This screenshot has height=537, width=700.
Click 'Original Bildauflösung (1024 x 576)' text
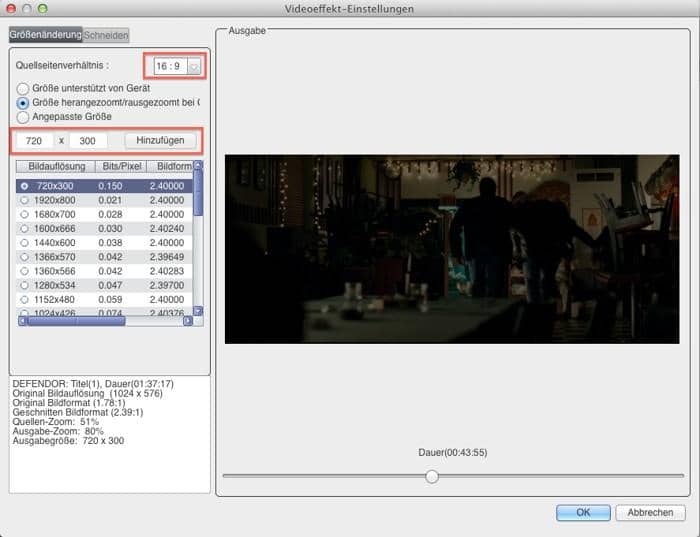88,393
